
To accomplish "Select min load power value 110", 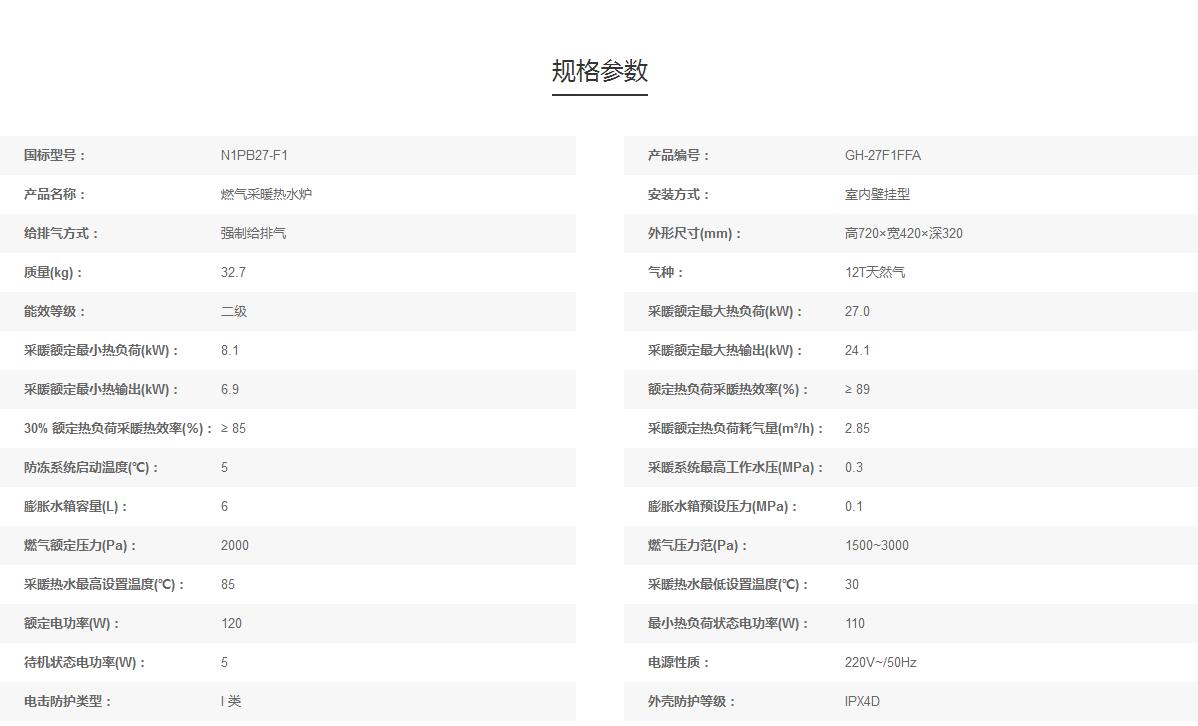I will (x=855, y=623).
